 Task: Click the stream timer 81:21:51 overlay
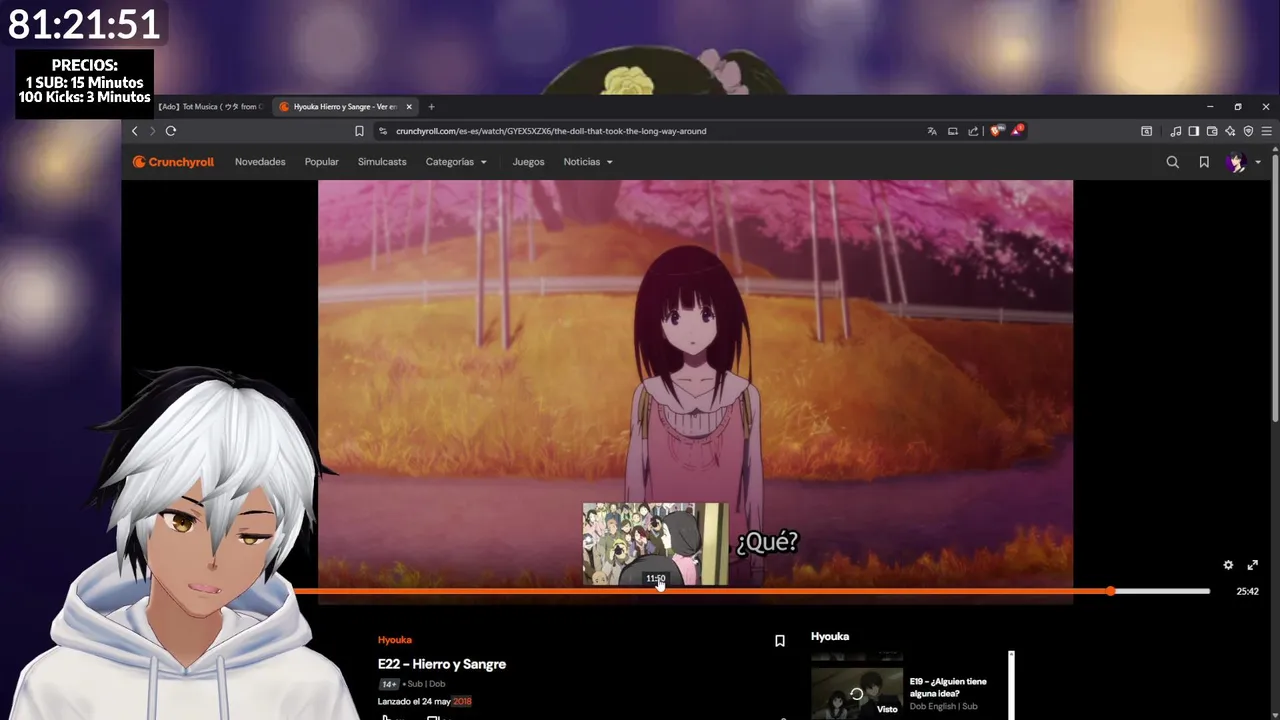tap(84, 24)
